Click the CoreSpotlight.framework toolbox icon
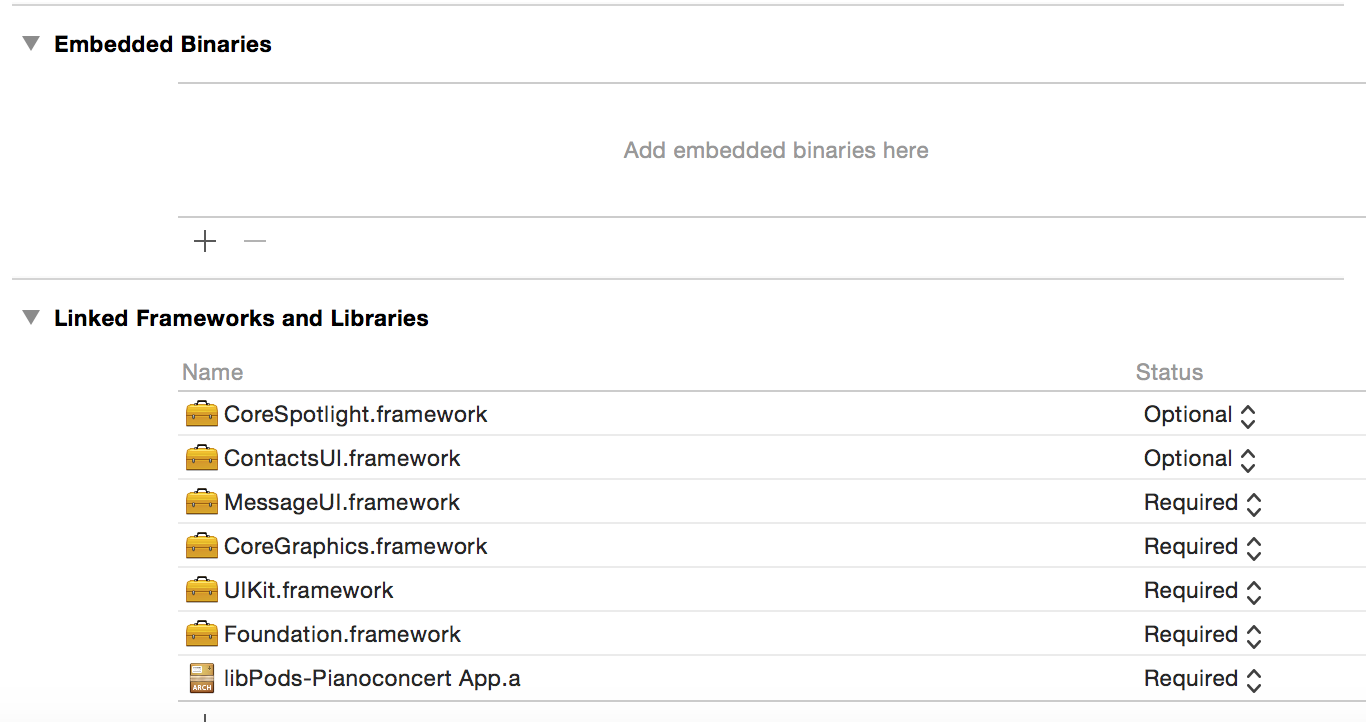 [202, 414]
